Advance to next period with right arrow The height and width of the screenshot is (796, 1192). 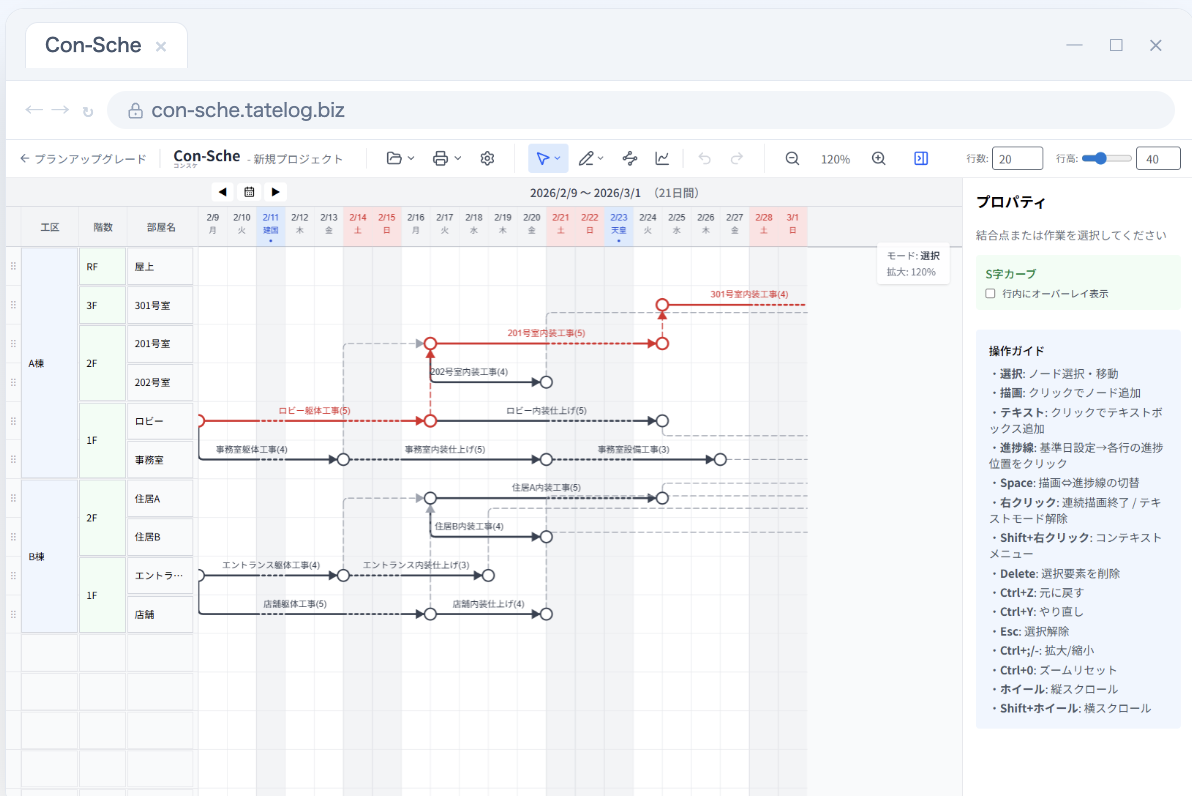pos(275,191)
